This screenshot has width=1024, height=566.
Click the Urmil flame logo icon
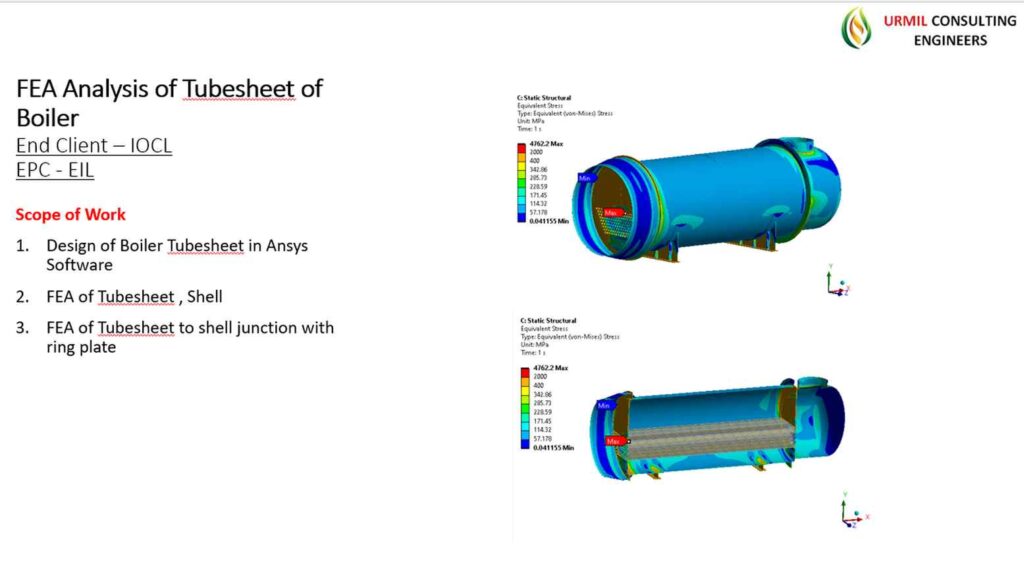[856, 28]
